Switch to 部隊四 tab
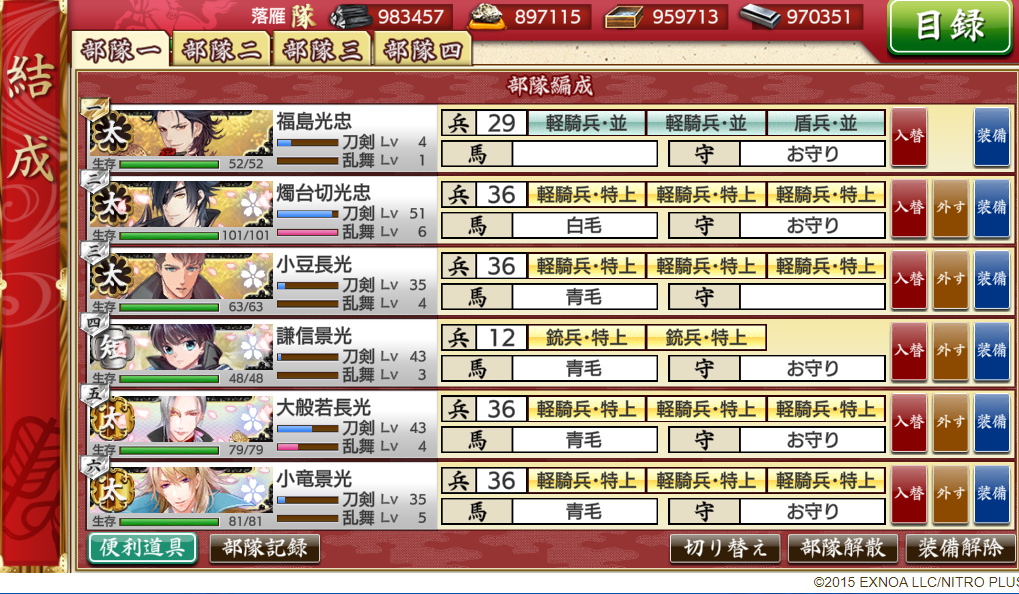Viewport: 1019px width, 594px height. (x=422, y=49)
